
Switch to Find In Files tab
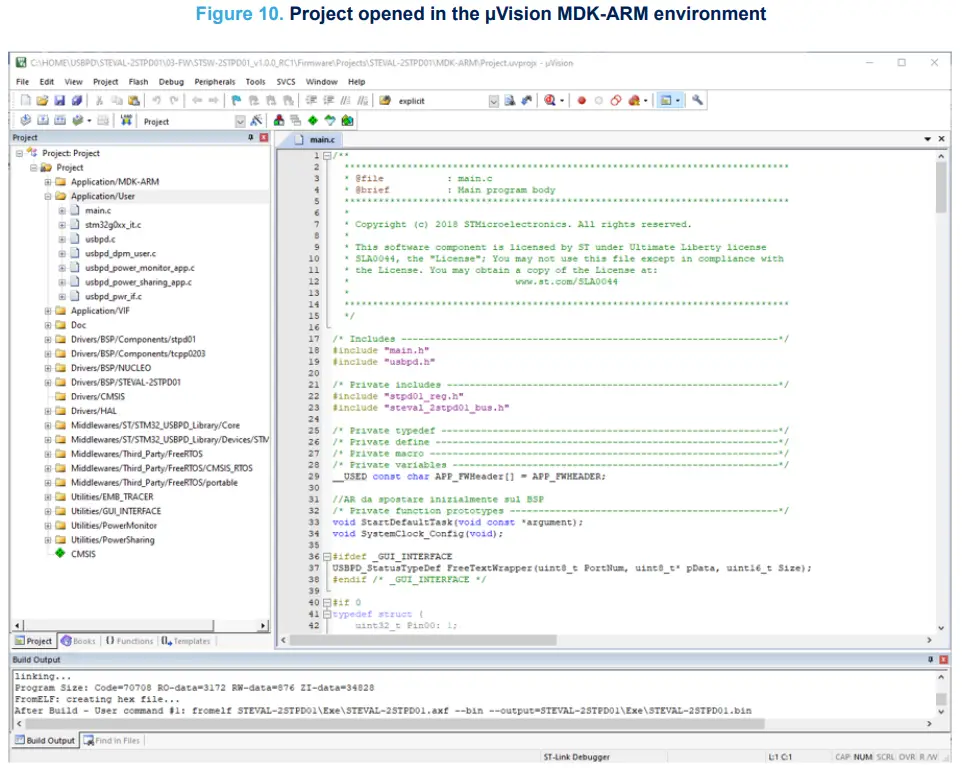click(x=112, y=741)
